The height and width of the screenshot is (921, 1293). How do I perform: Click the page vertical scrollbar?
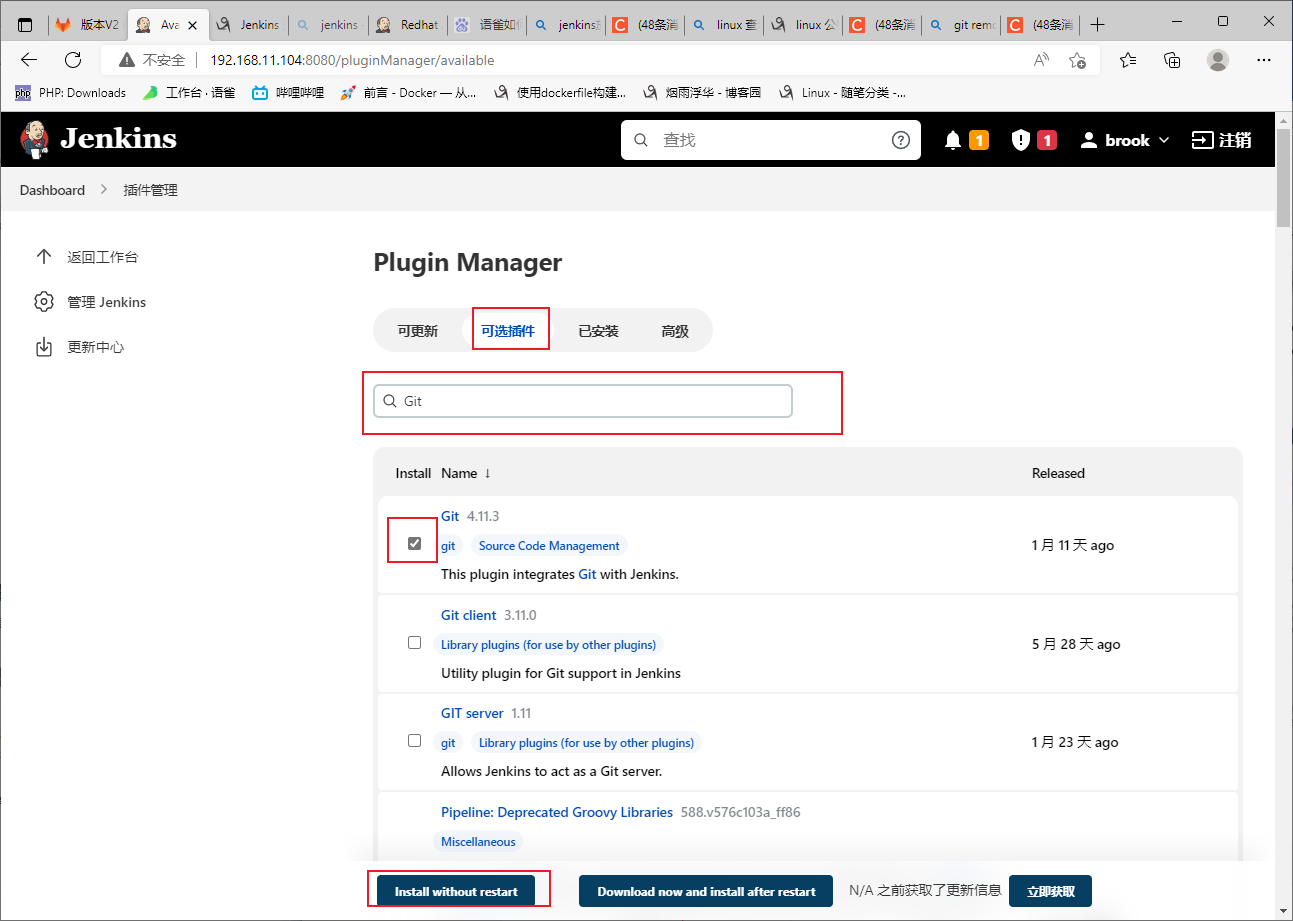1284,178
